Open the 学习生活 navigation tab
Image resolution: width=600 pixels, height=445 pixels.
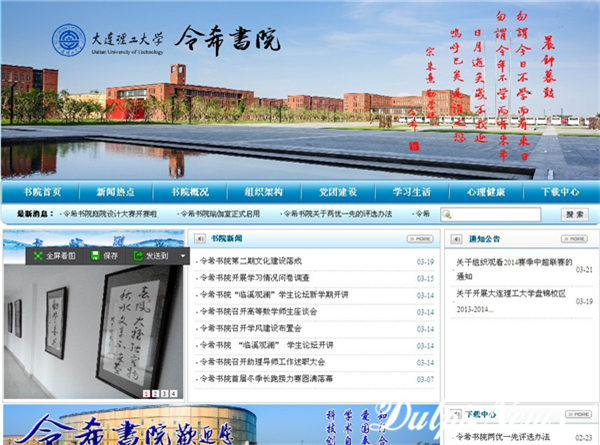pyautogui.click(x=412, y=192)
